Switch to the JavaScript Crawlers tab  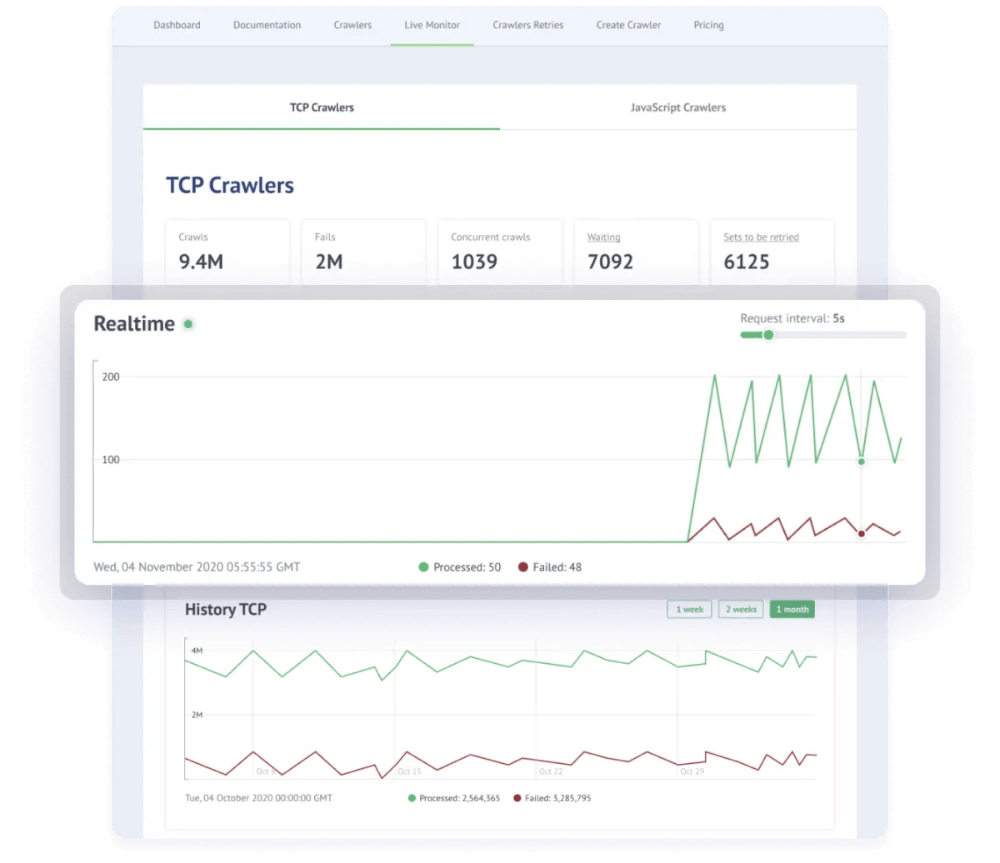pyautogui.click(x=678, y=107)
